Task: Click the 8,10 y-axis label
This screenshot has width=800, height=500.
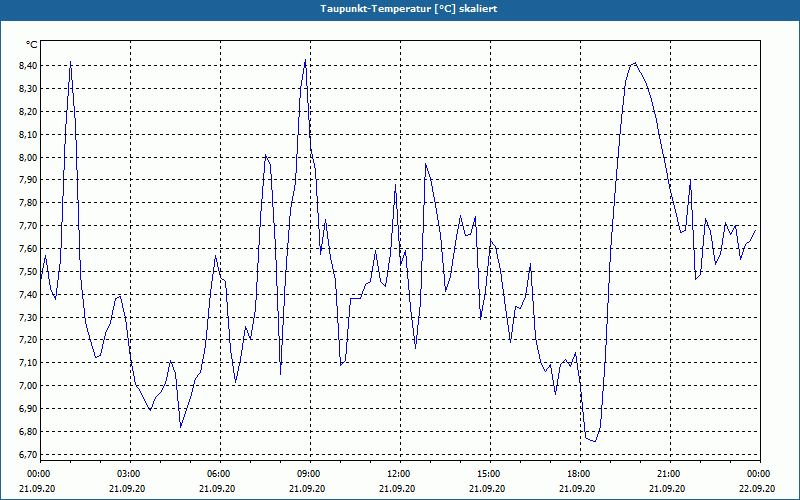Action: (x=28, y=135)
